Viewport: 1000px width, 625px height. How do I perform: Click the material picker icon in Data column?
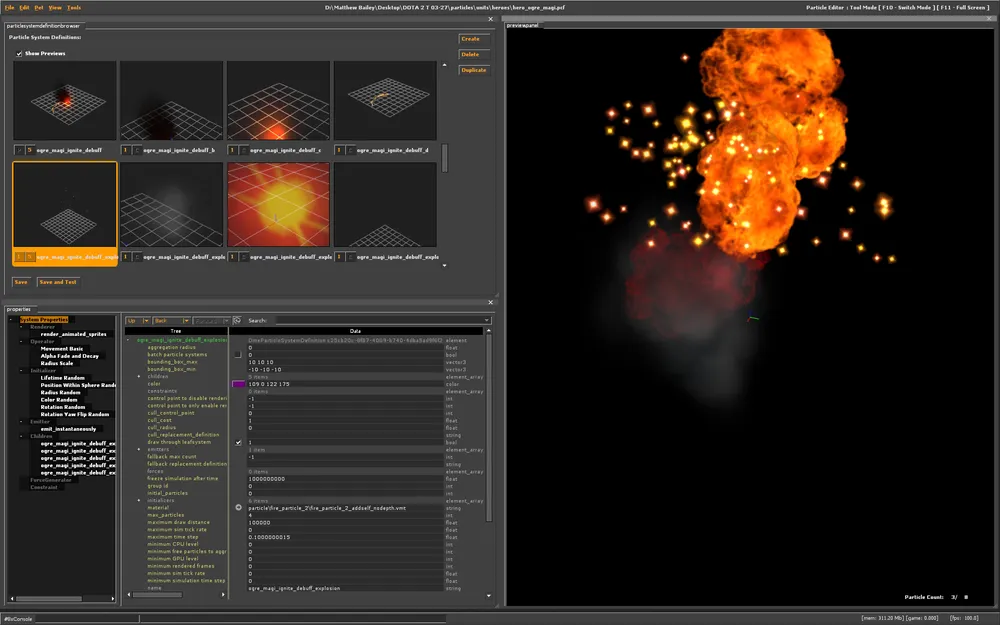pos(238,508)
